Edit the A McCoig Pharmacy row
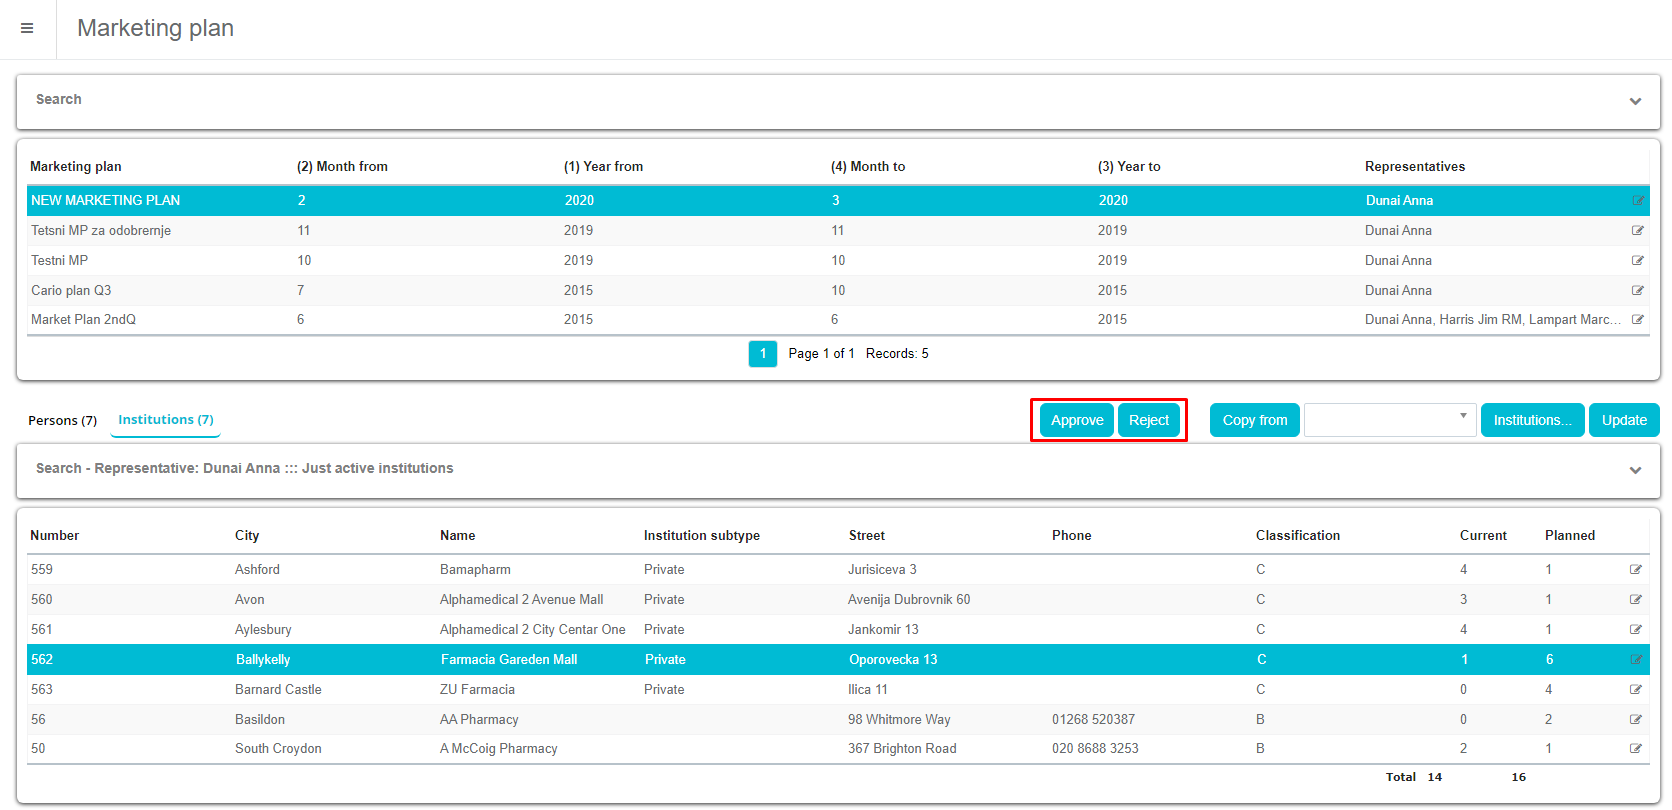The width and height of the screenshot is (1672, 810). click(1636, 749)
